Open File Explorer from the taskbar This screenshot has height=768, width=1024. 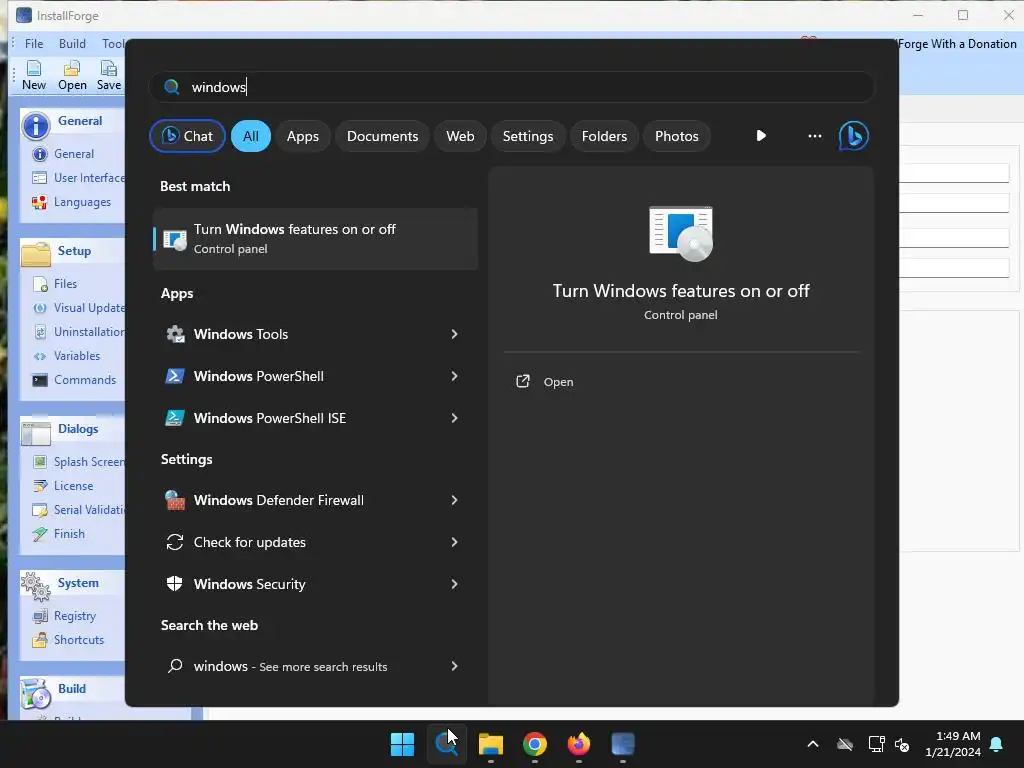point(490,744)
